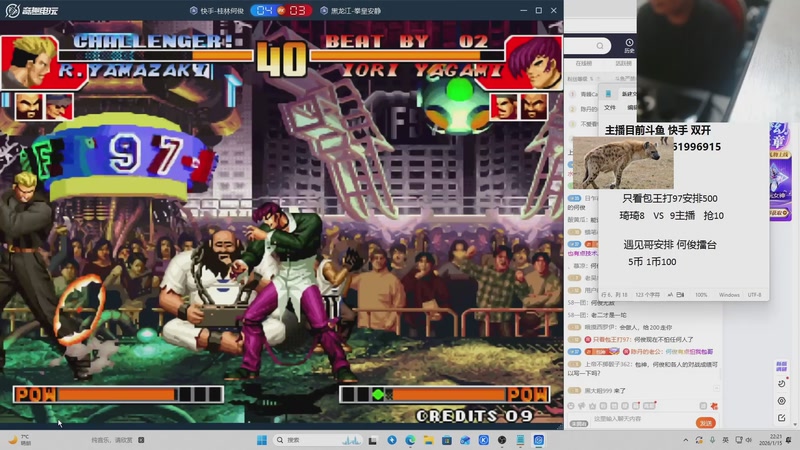Open File Explorer from taskbar

[x=429, y=440]
